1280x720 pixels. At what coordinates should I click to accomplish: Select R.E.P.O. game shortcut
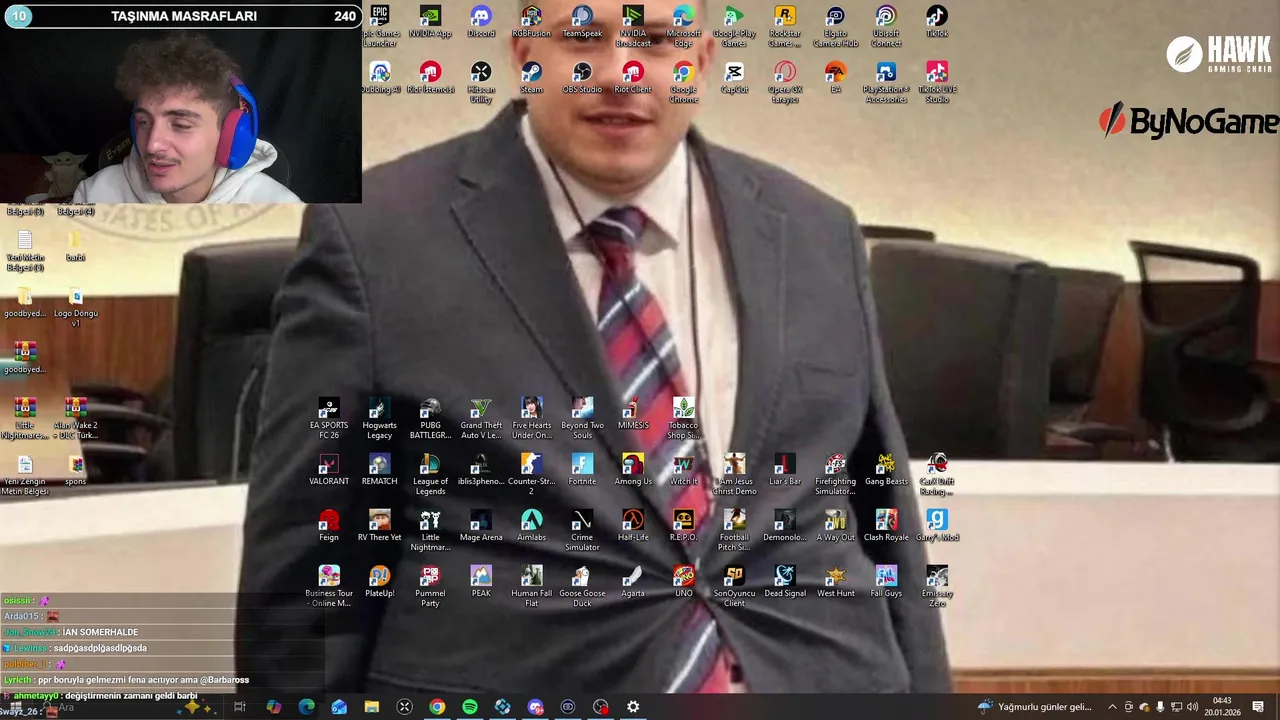[683, 526]
